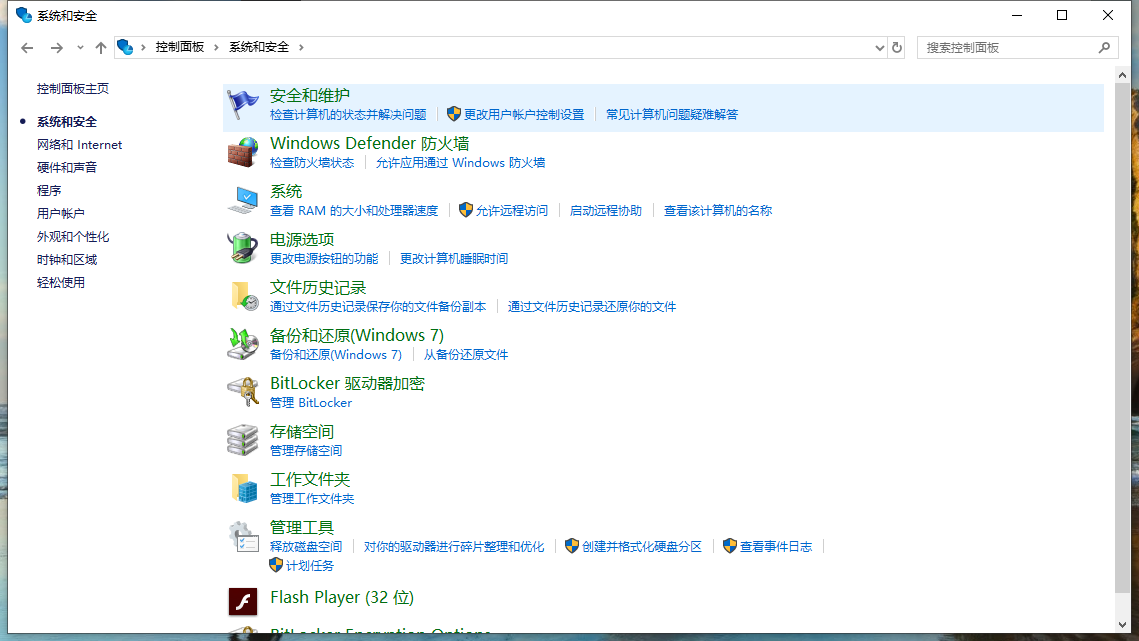
Task: Click the scrollbar up arrow
Action: (x=1122, y=75)
